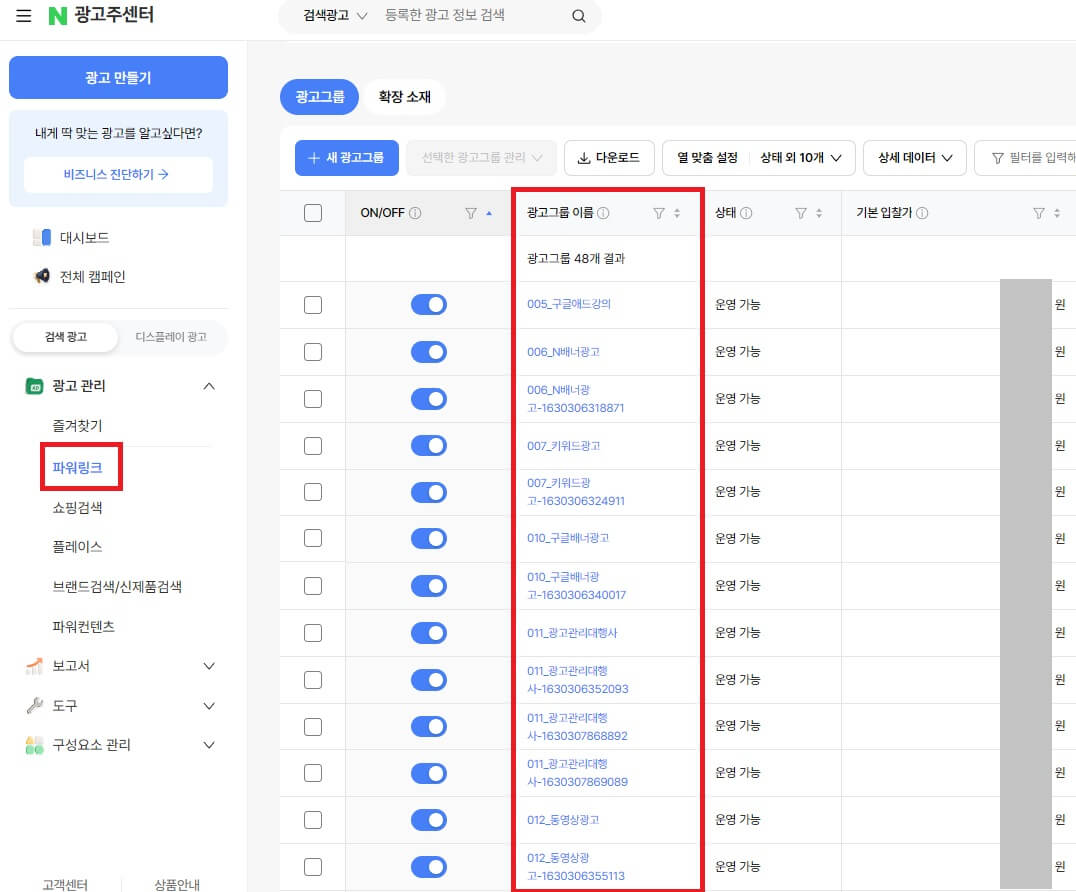Click the filter funnel in 필터를 입력 field
1076x892 pixels.
[x=998, y=159]
